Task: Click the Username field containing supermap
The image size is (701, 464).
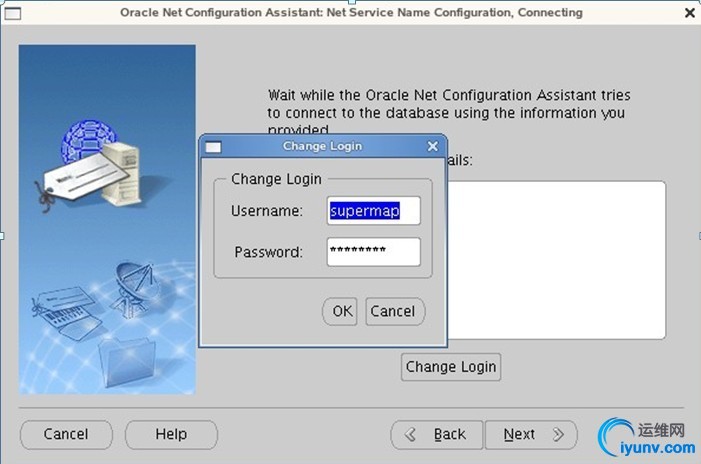Action: 373,211
